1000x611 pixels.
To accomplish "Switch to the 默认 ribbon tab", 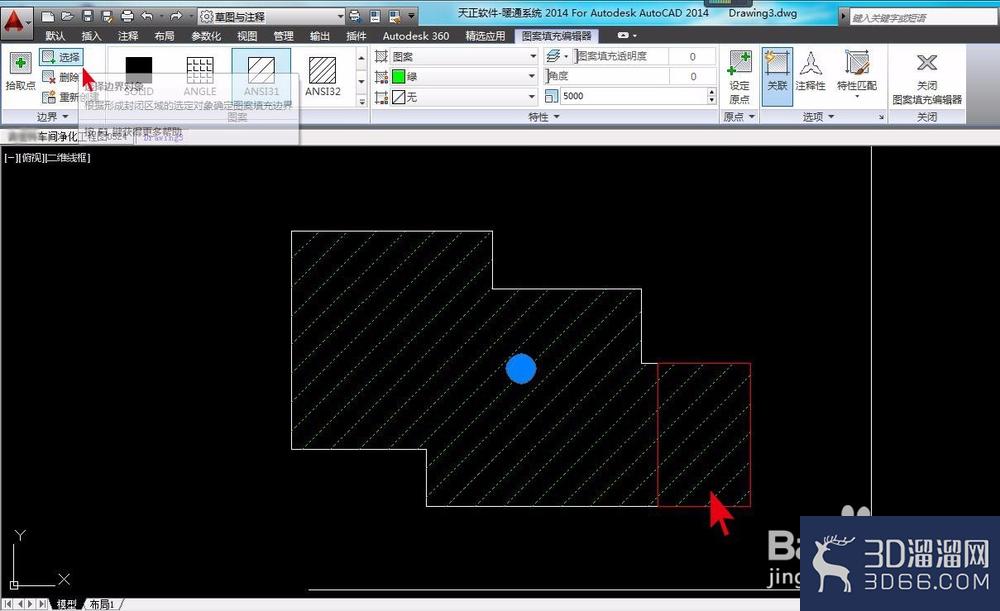I will pyautogui.click(x=55, y=36).
